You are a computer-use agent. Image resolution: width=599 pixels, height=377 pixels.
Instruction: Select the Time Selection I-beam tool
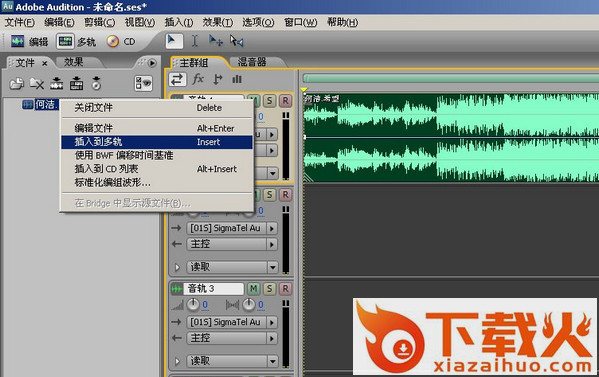point(194,41)
